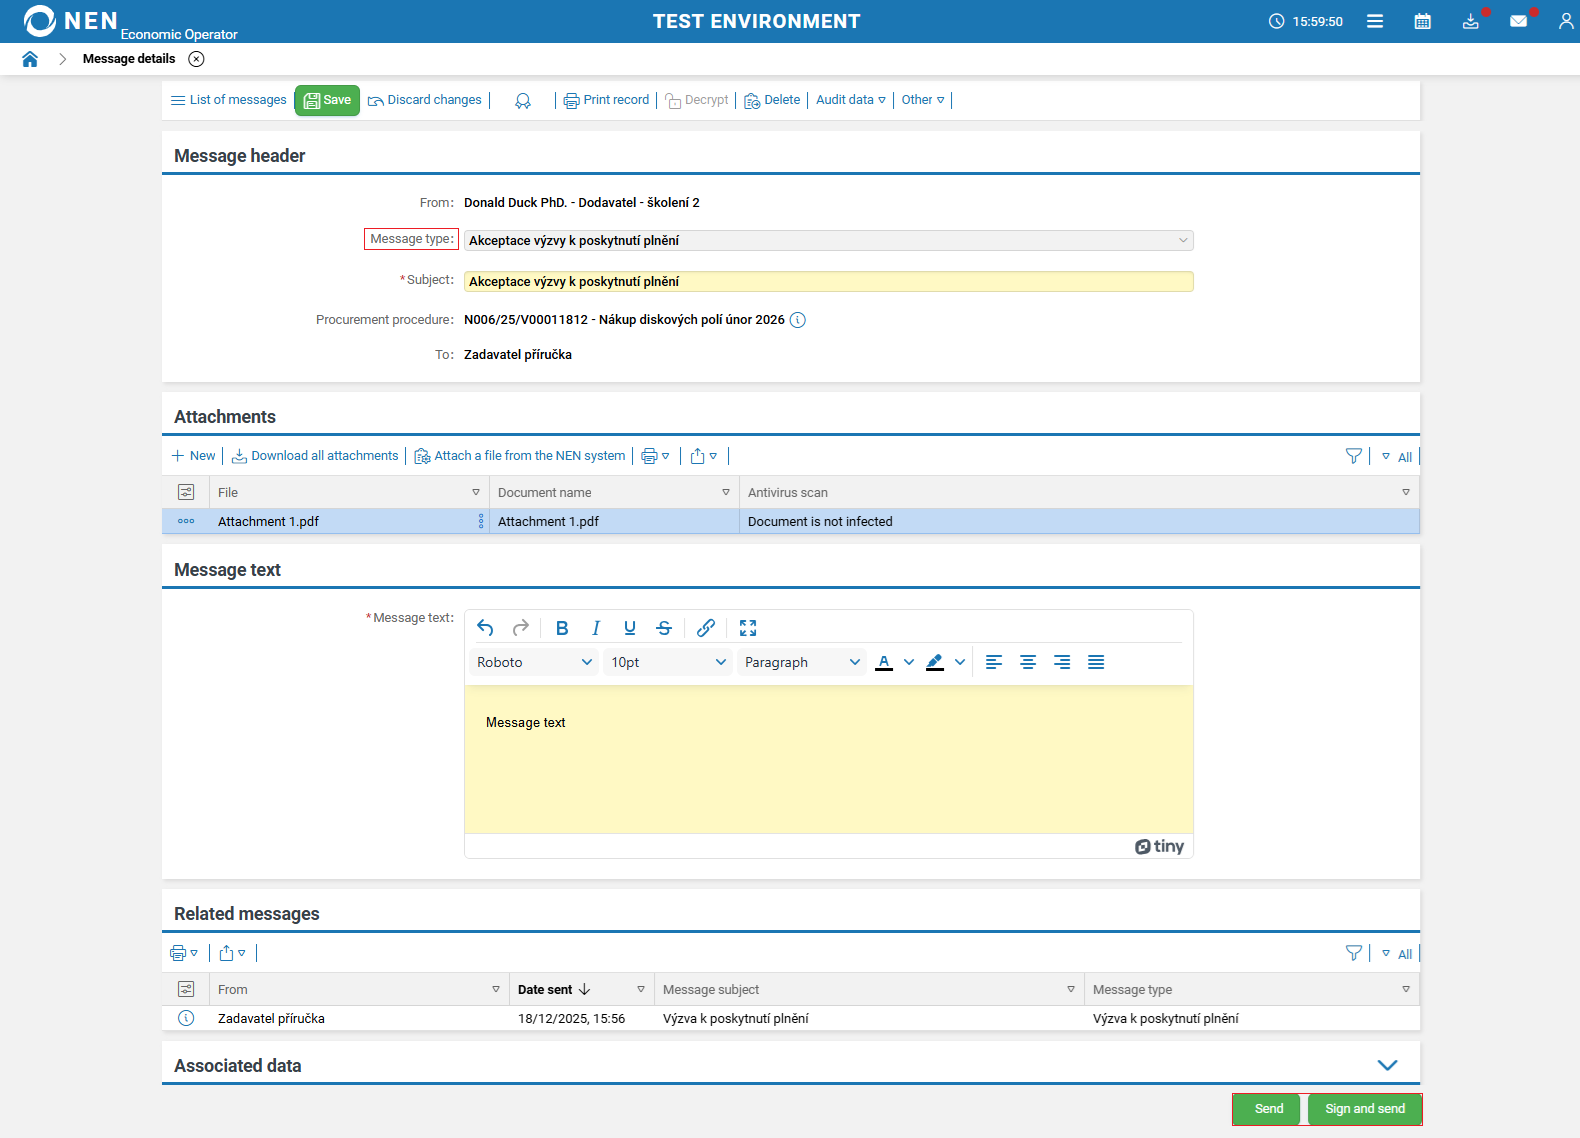This screenshot has height=1138, width=1580.
Task: Insert a link in message editor
Action: (x=706, y=628)
